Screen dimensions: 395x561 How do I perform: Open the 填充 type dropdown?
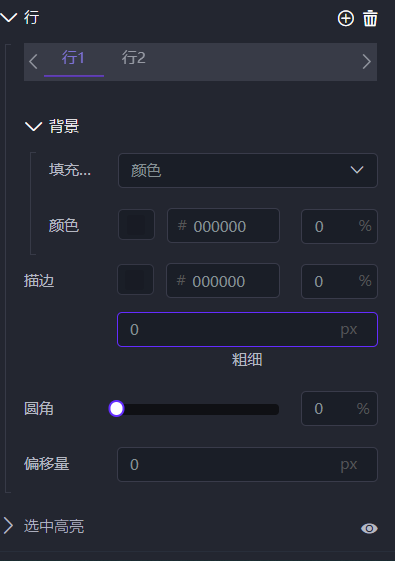click(x=248, y=170)
